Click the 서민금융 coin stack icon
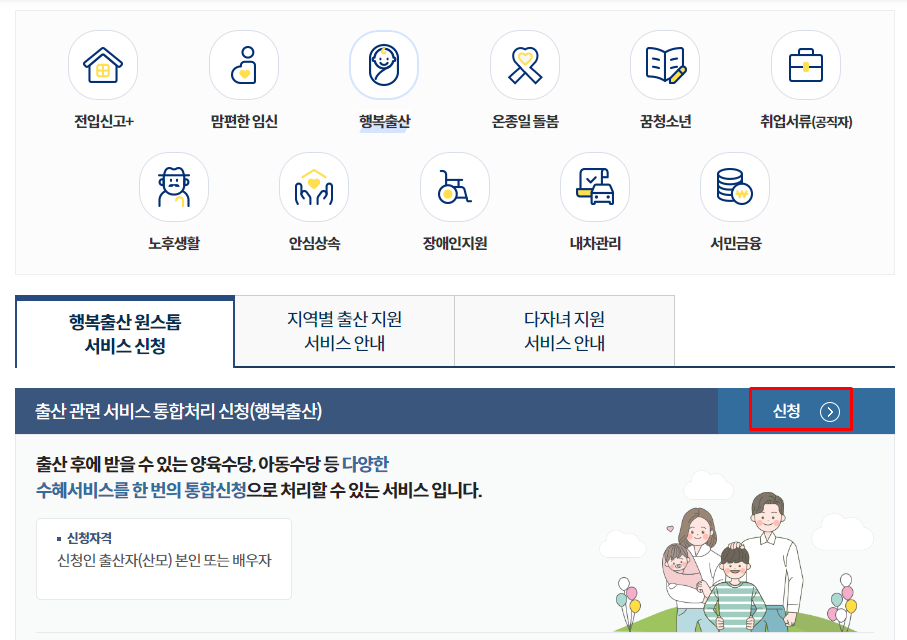 point(735,187)
